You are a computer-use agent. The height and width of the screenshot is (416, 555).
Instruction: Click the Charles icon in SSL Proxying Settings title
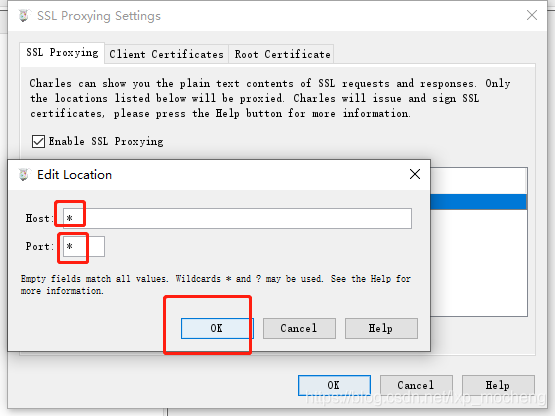tap(24, 16)
